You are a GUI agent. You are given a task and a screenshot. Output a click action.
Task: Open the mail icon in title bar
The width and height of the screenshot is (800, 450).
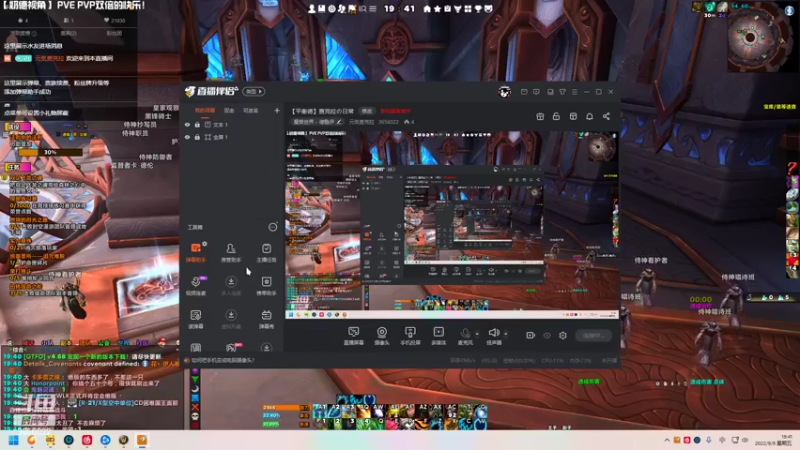pyautogui.click(x=524, y=92)
